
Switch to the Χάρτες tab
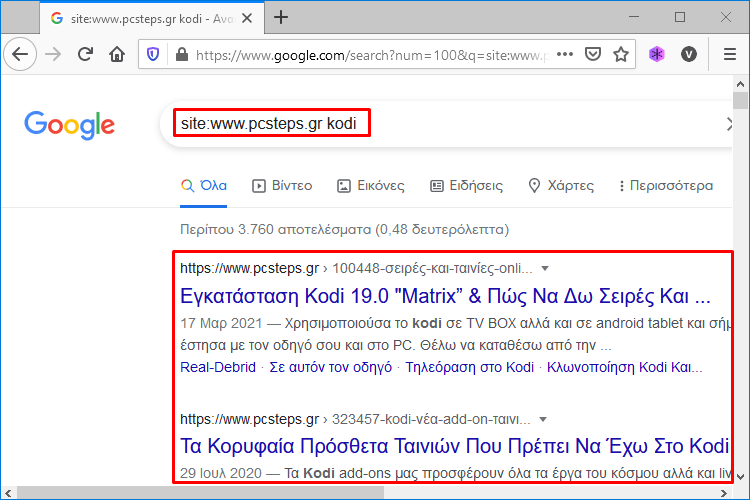561,186
